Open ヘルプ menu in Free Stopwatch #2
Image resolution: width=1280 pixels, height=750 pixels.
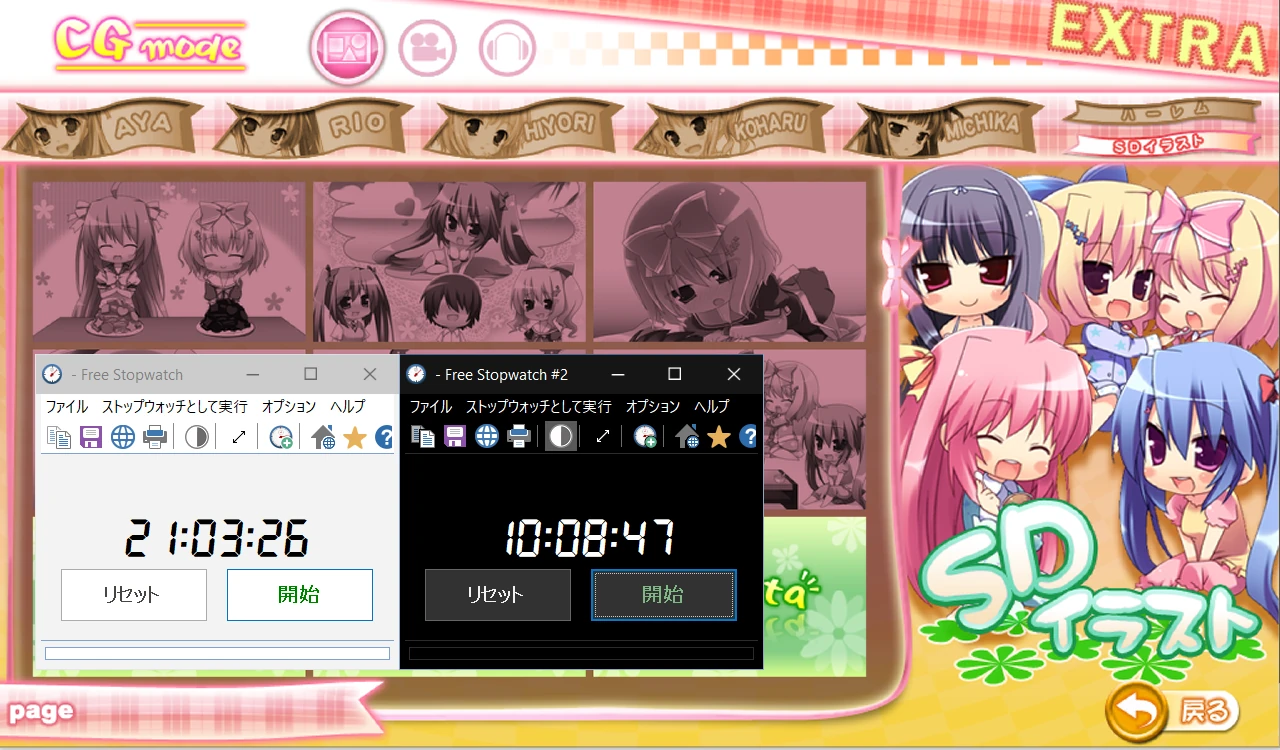pos(712,407)
